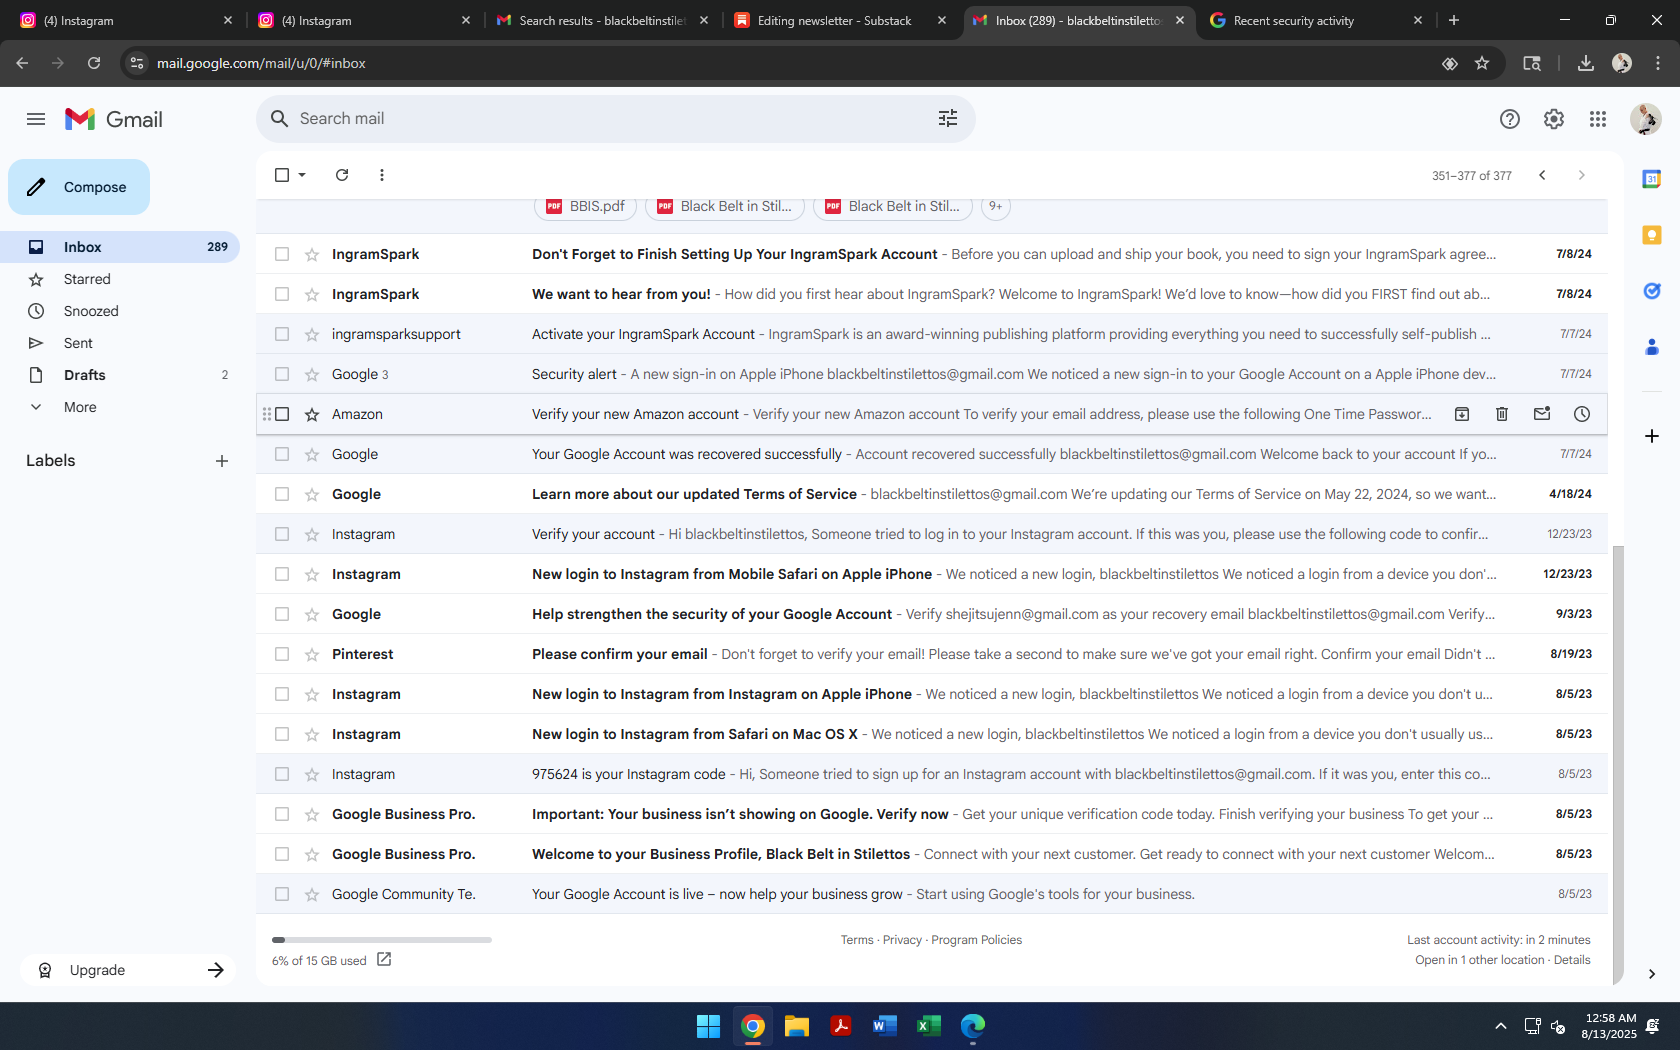Open the 9+ more attachments chip
The image size is (1680, 1050).
click(x=996, y=206)
